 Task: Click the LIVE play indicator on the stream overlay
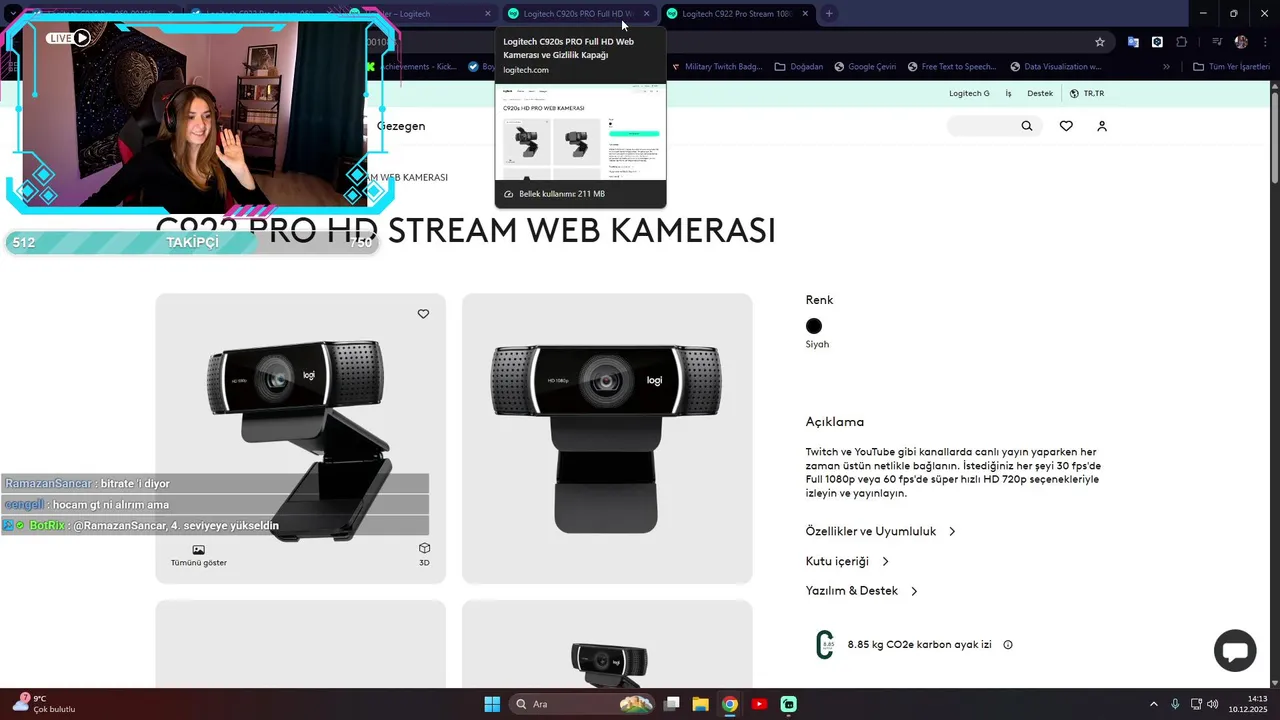pyautogui.click(x=68, y=38)
